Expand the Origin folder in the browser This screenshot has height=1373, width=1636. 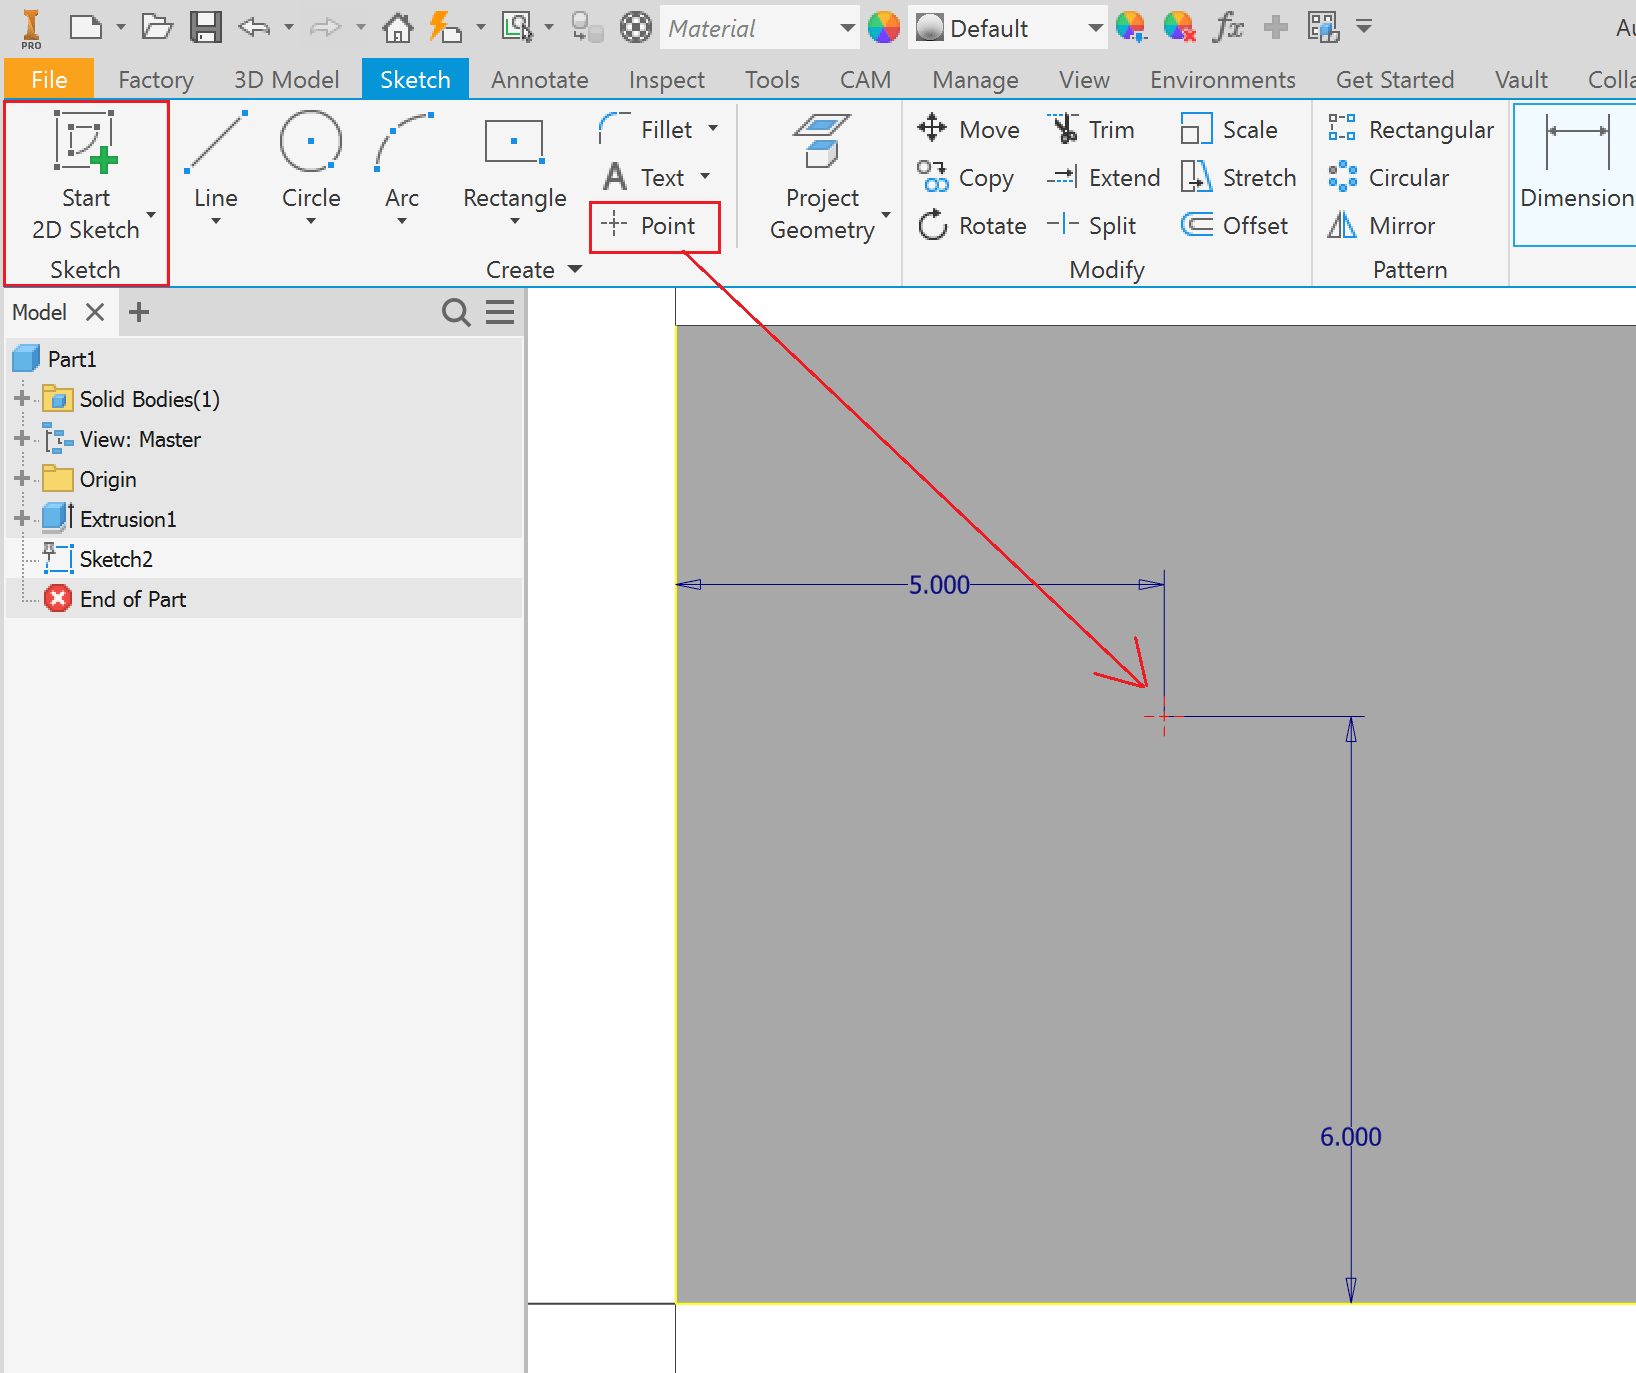pos(21,479)
